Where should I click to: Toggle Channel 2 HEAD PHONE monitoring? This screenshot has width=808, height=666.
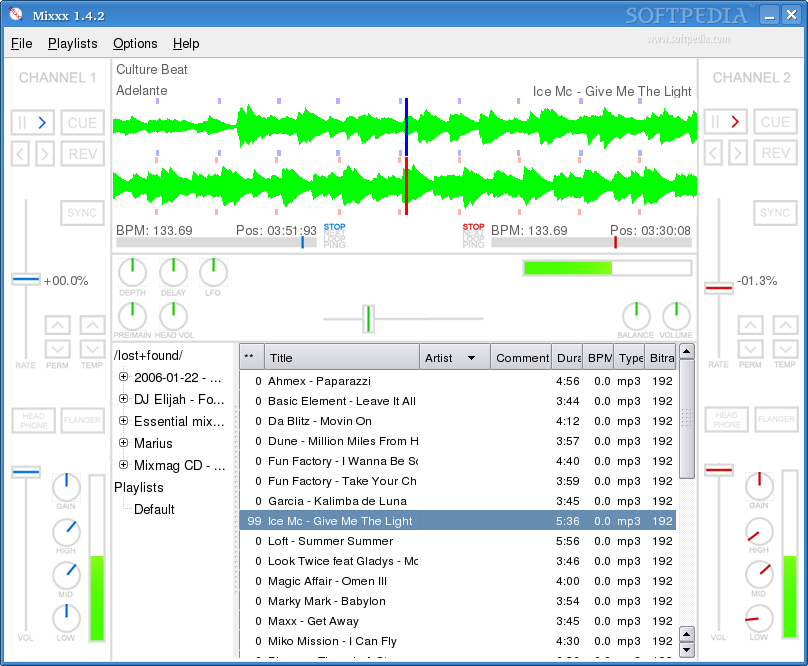[x=727, y=420]
